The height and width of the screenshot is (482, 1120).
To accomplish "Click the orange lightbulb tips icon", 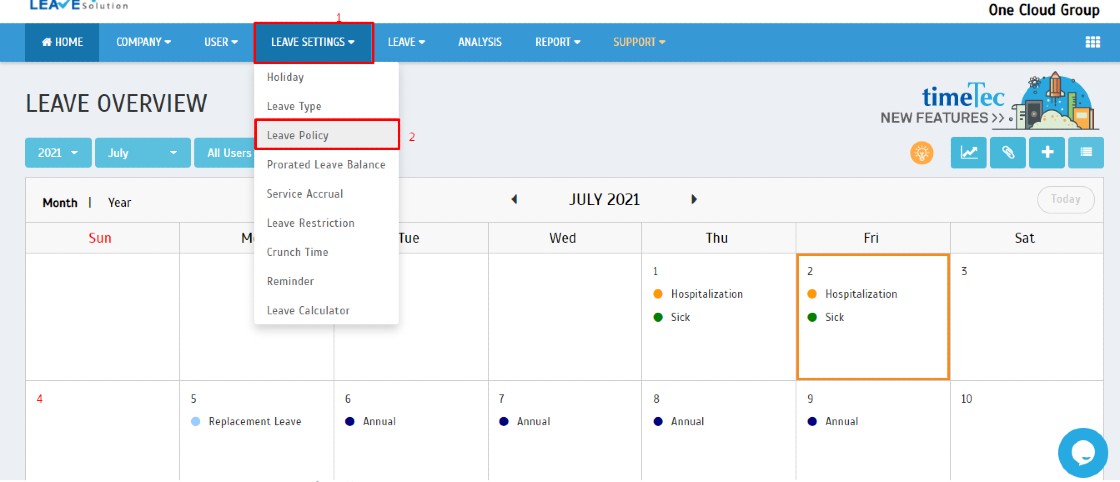I will click(921, 153).
